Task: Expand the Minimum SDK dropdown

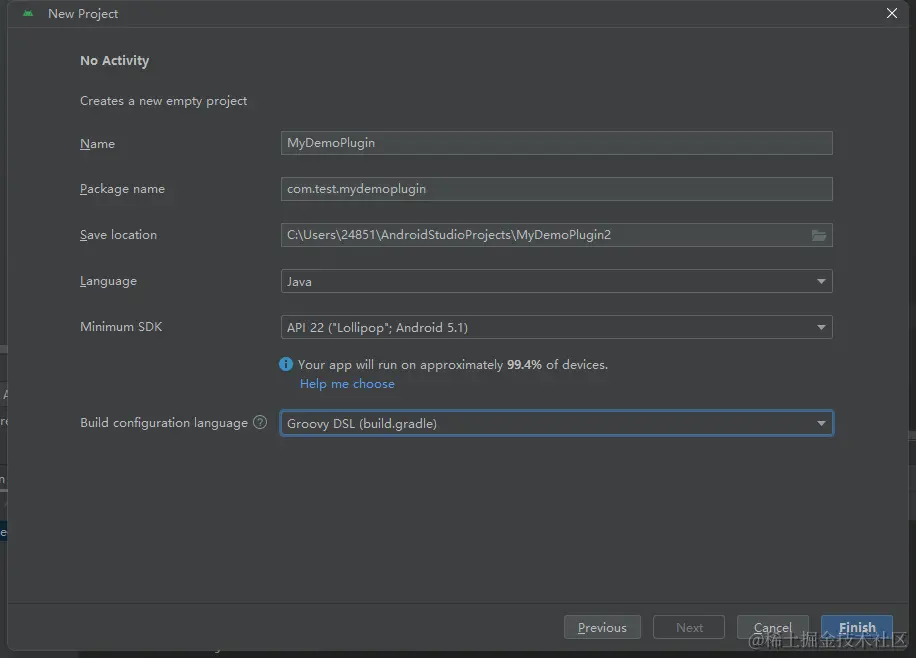Action: (556, 328)
